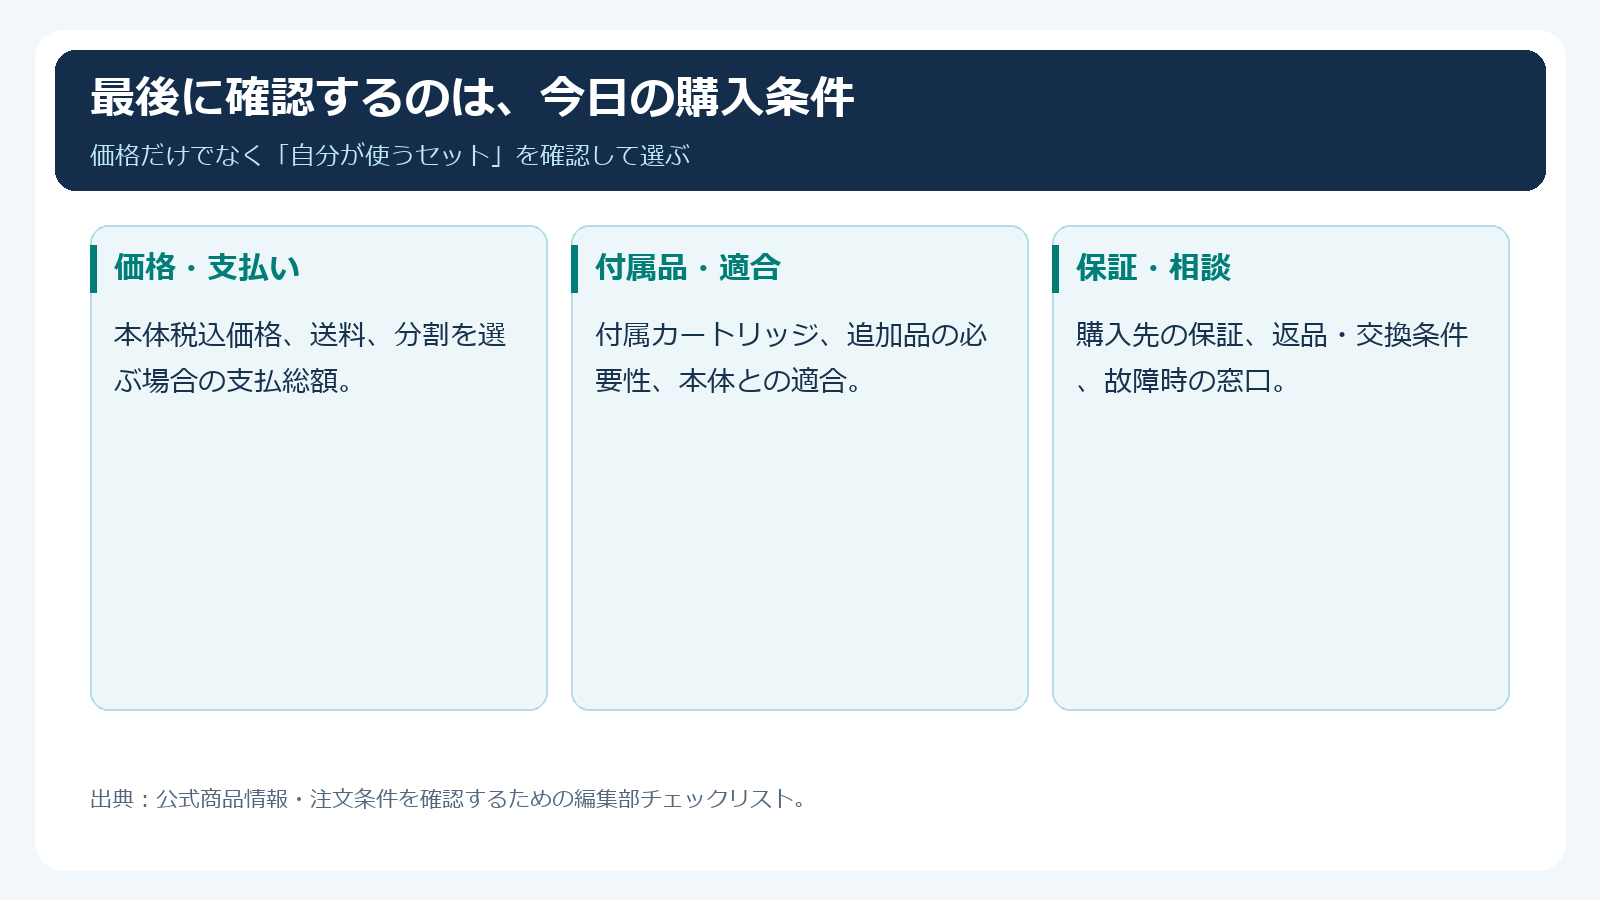Click the text starting 付属カートリッジ、追加品
This screenshot has width=1600, height=900.
791,357
